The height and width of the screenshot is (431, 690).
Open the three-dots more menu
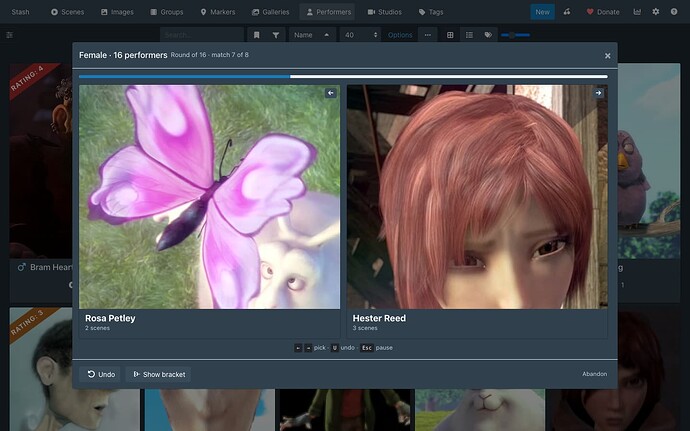(428, 35)
